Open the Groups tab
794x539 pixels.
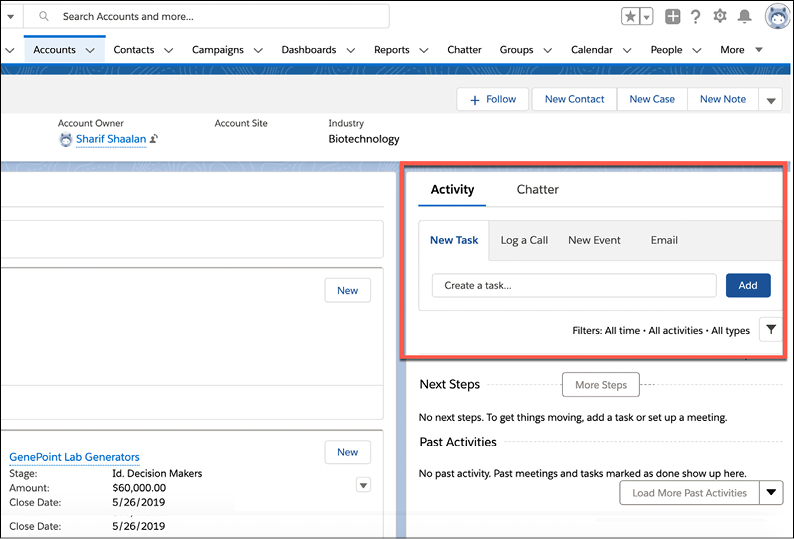517,50
